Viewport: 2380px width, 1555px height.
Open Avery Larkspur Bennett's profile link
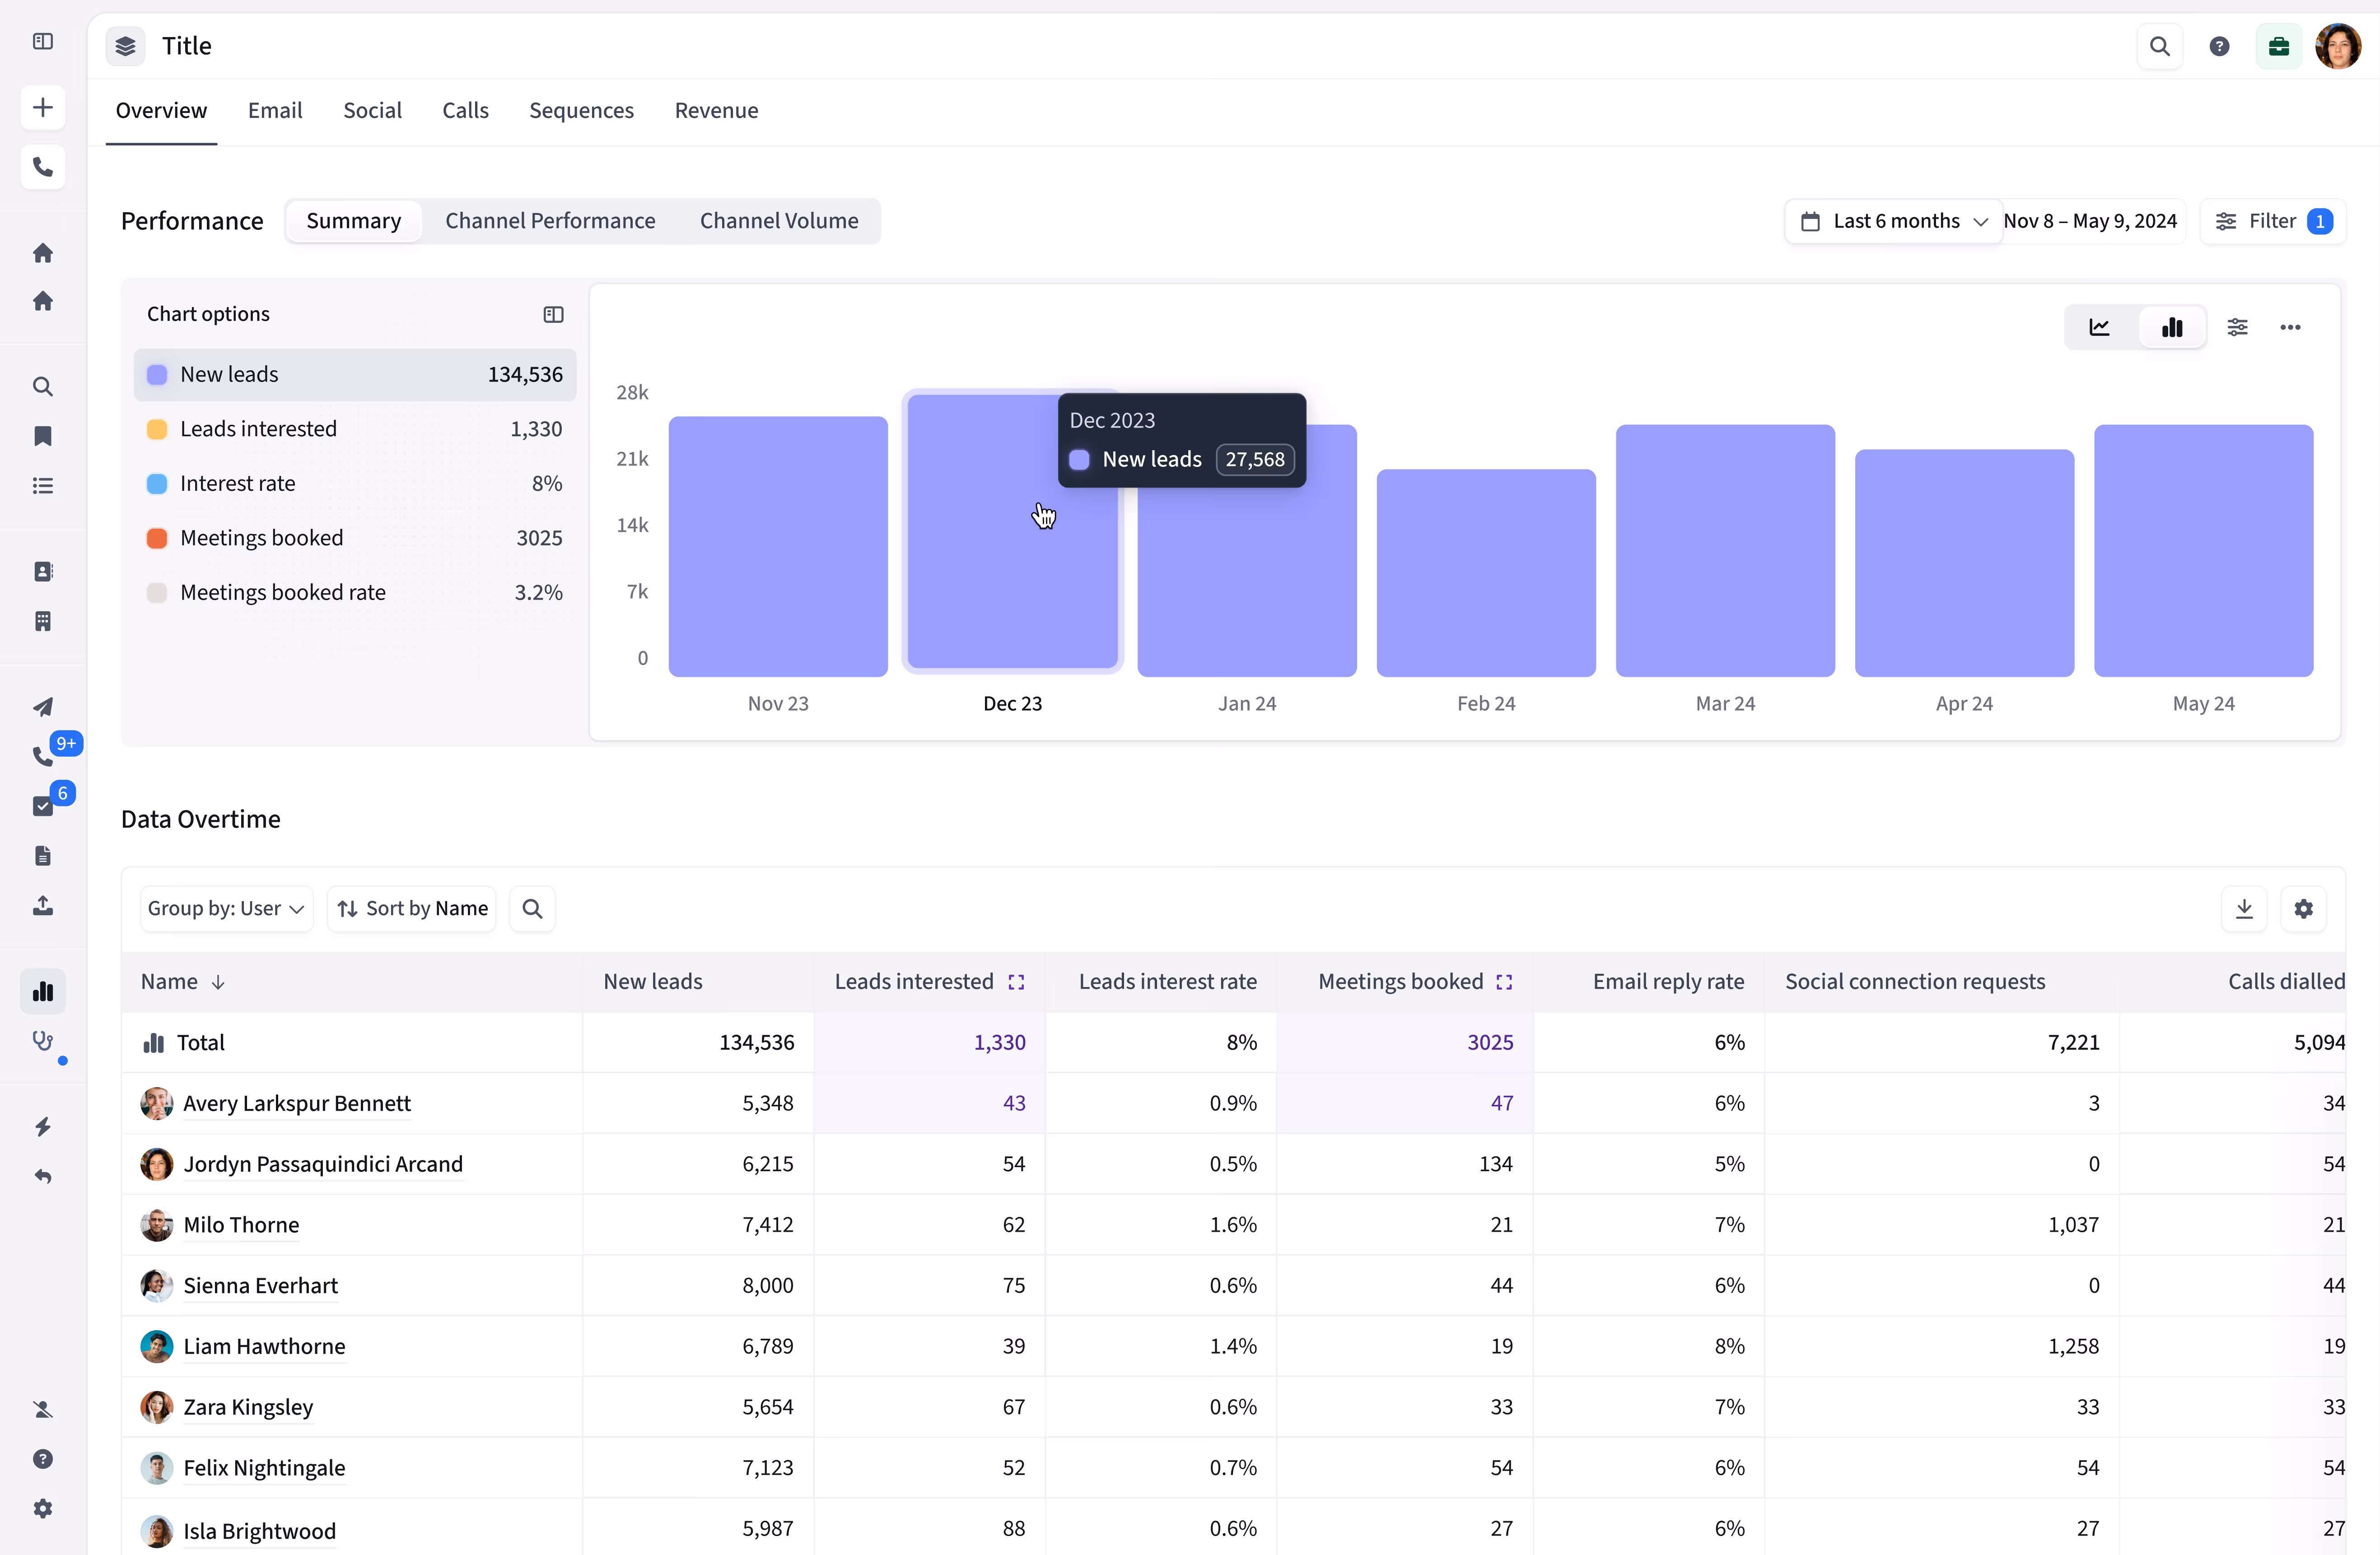point(297,1104)
